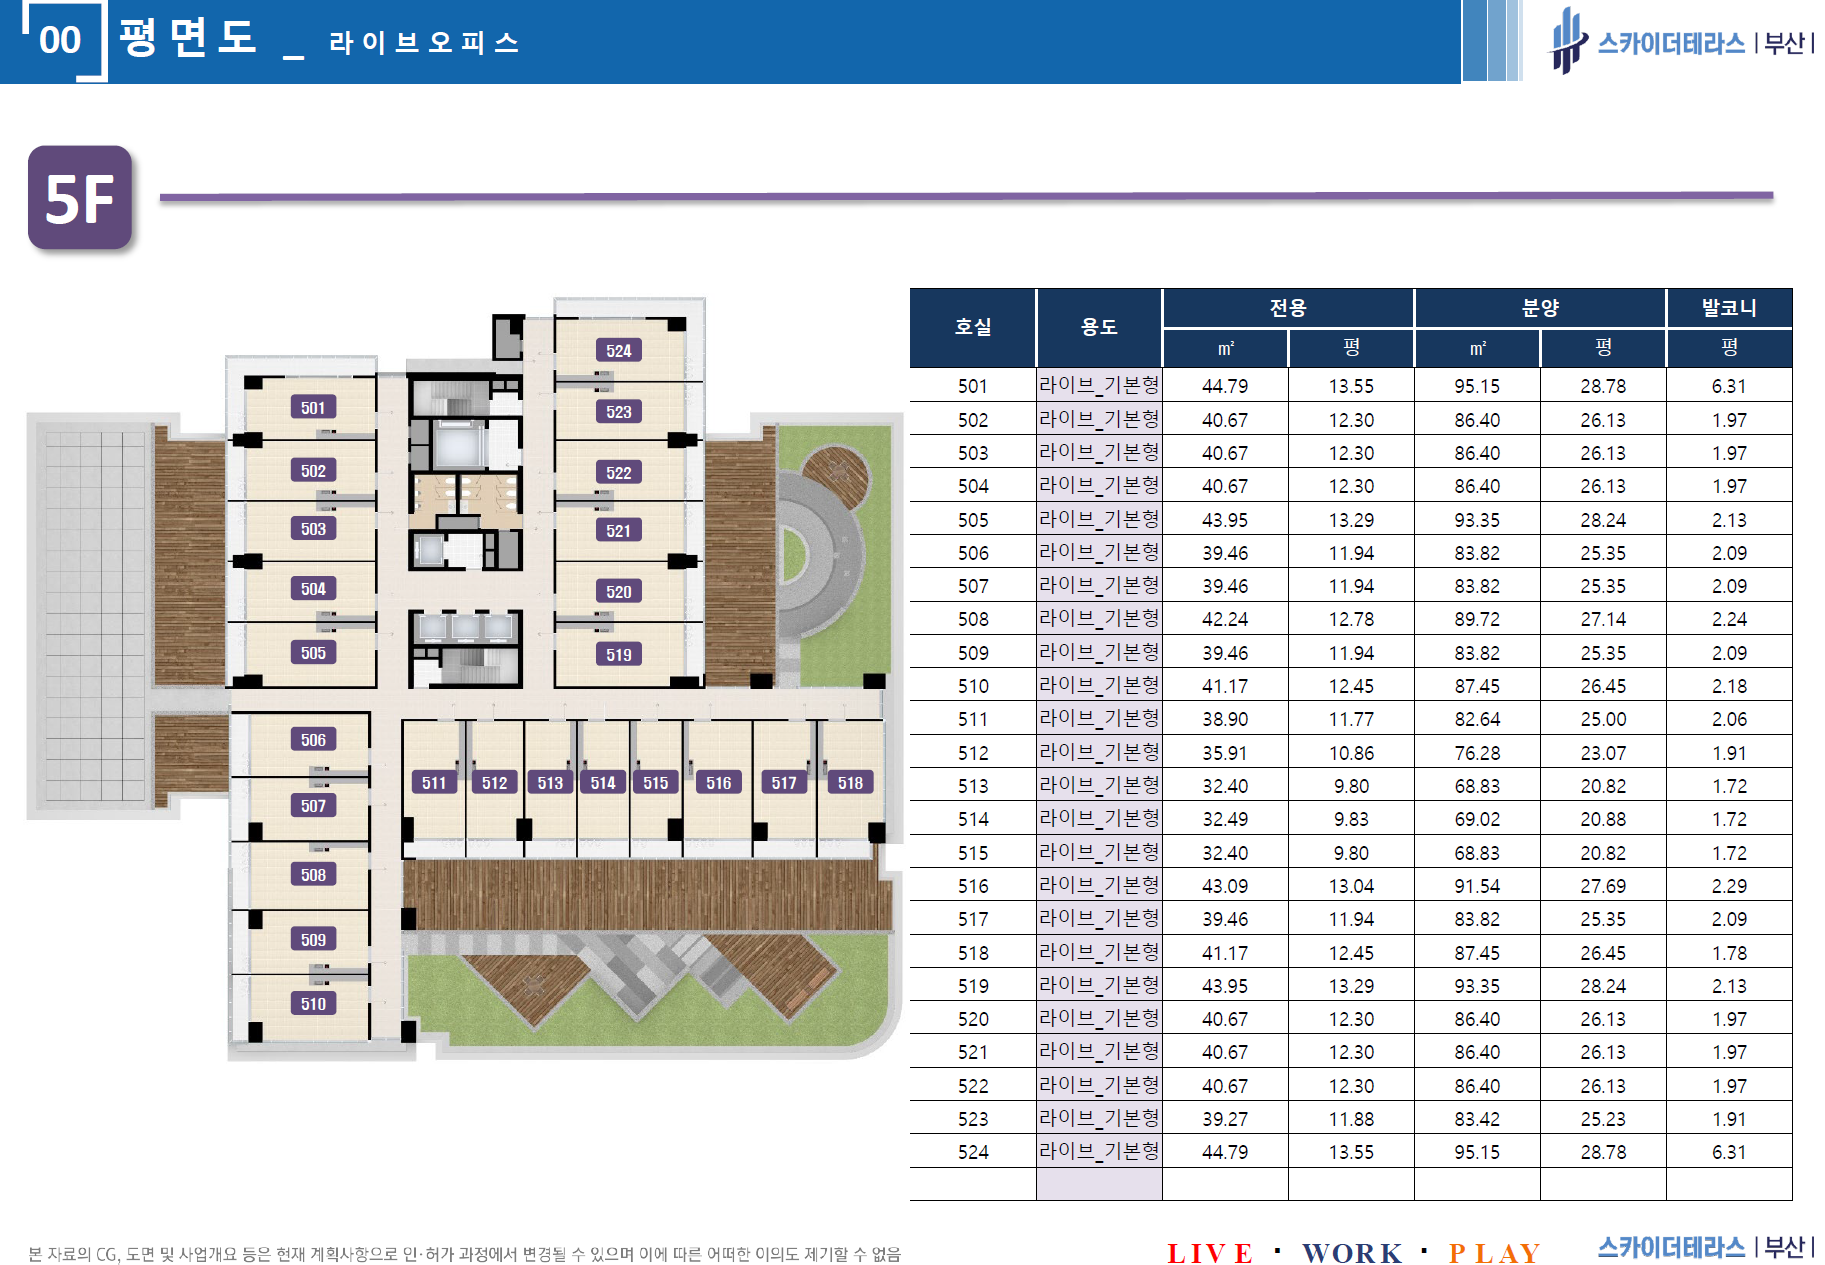
Task: Click 39.27 in the table row for 523
Action: 1225,1119
